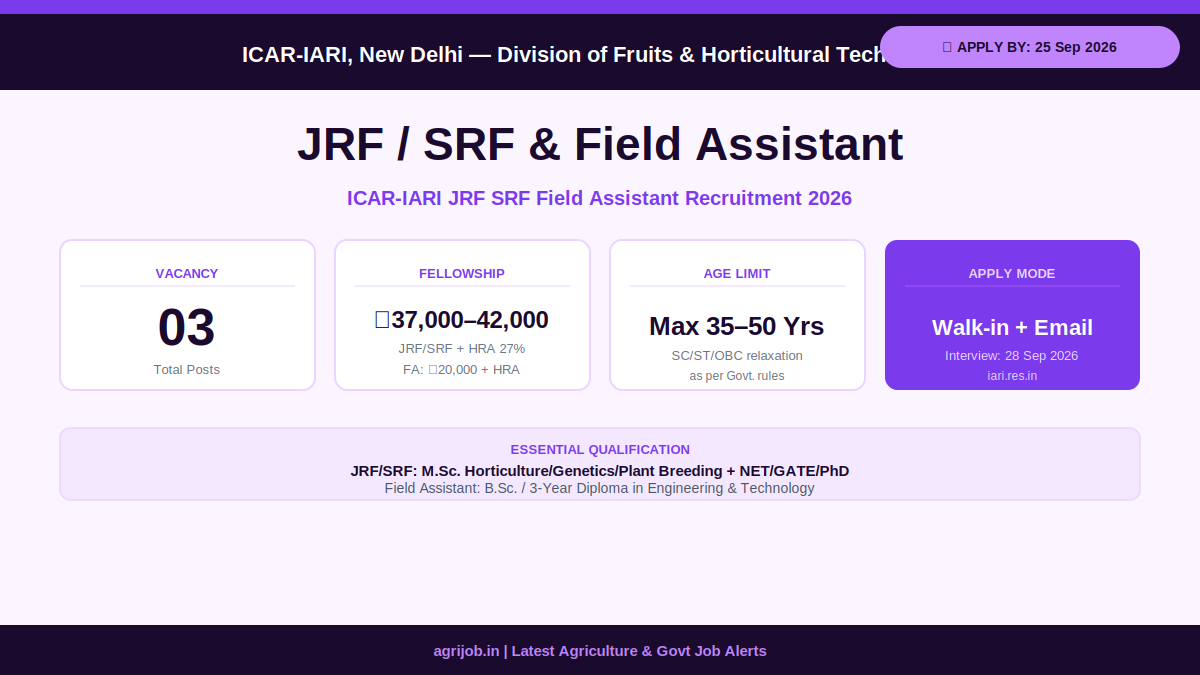
Task: Click the Field Assistant: B.Sc. diploma line
Action: tap(600, 488)
